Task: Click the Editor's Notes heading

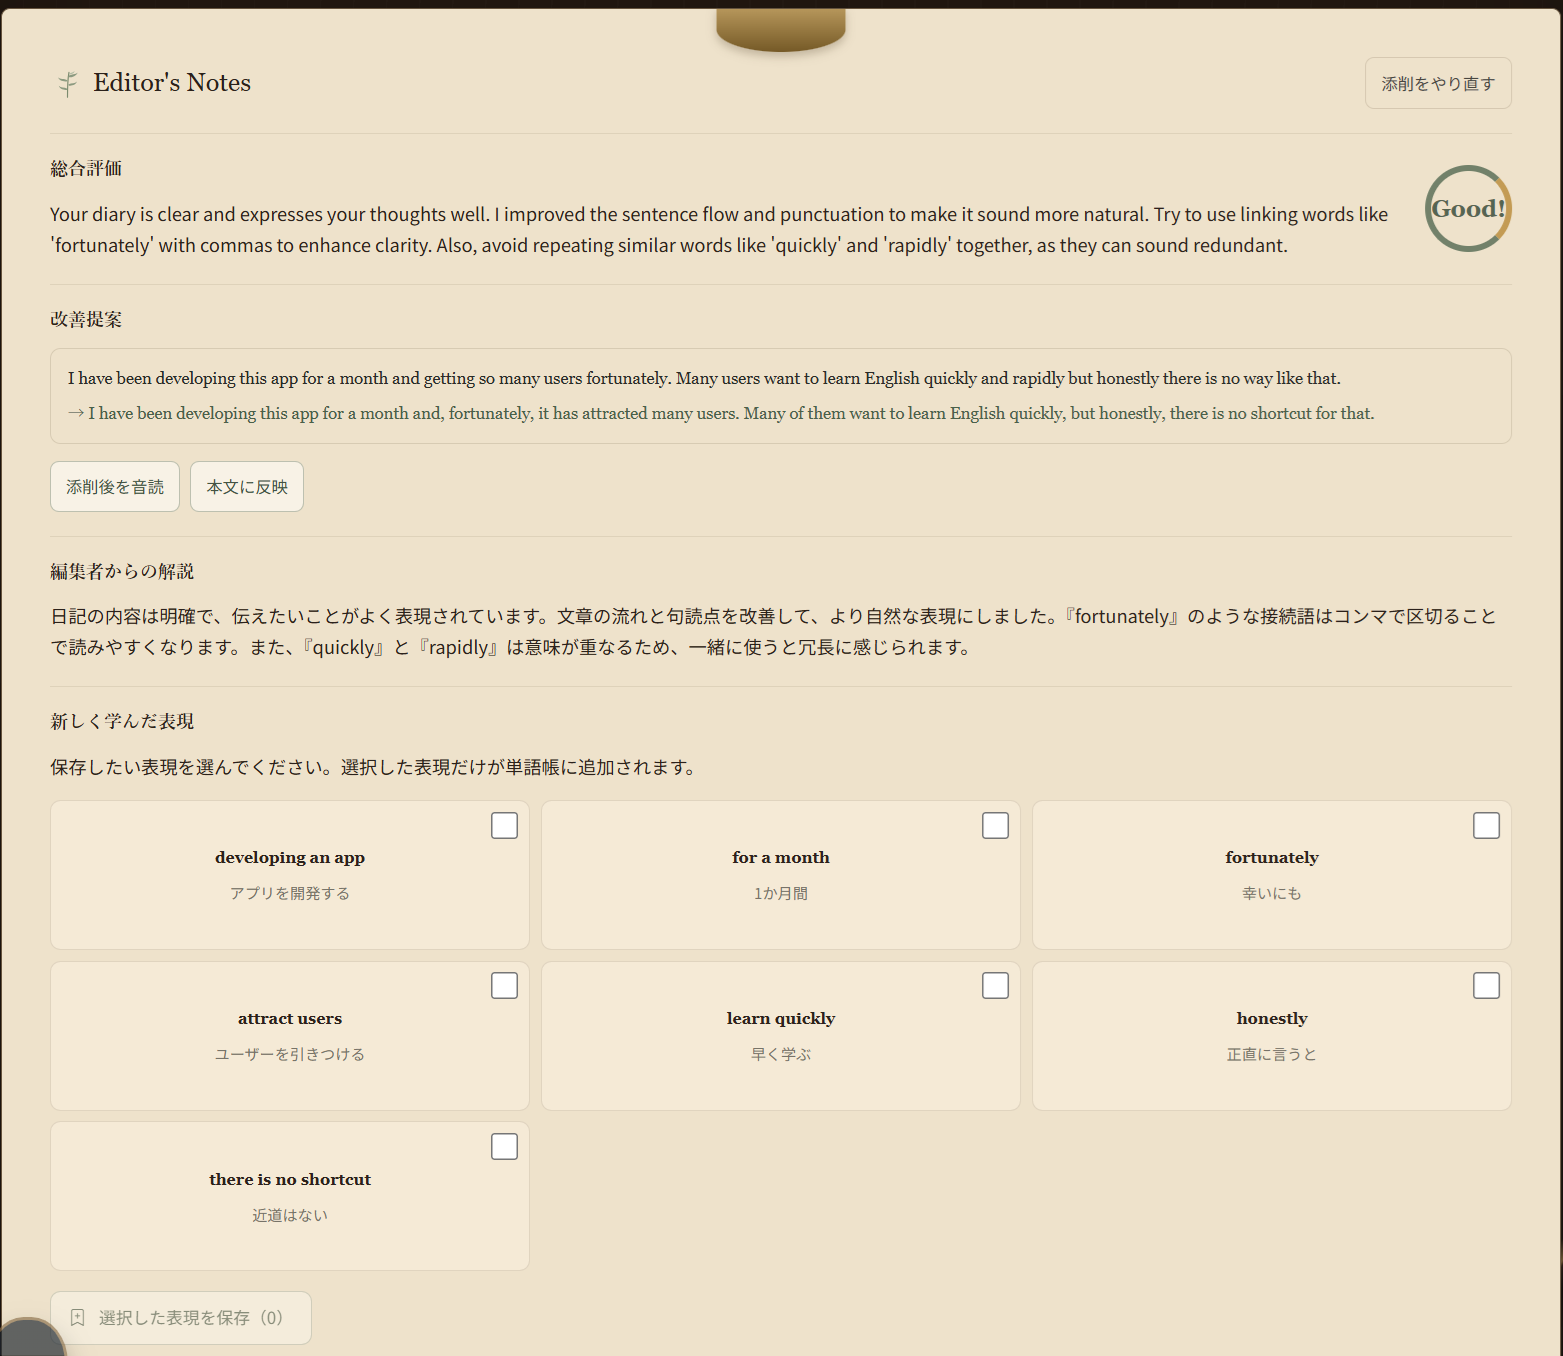Action: [172, 83]
